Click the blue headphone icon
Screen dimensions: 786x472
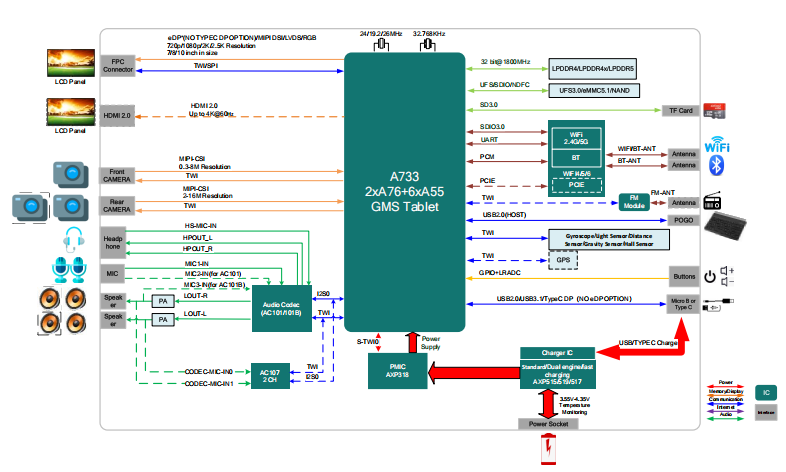[72, 239]
